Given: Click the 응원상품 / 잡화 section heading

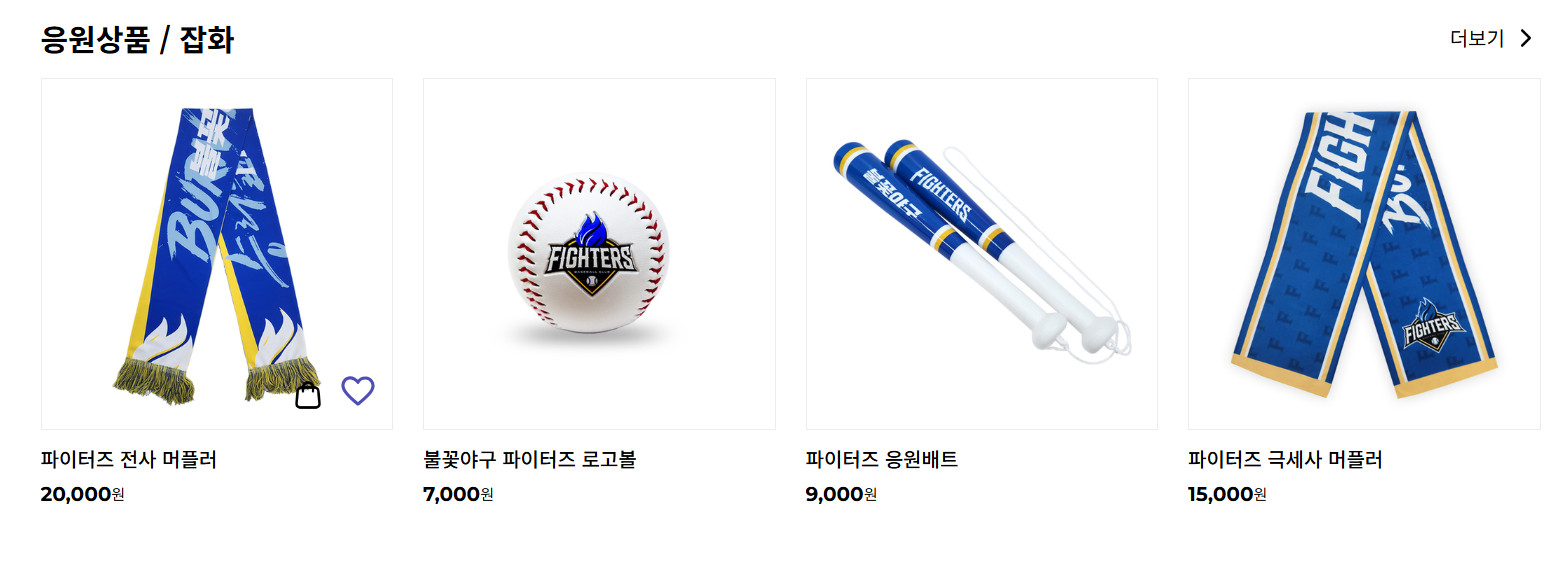Looking at the screenshot, I should 137,40.
